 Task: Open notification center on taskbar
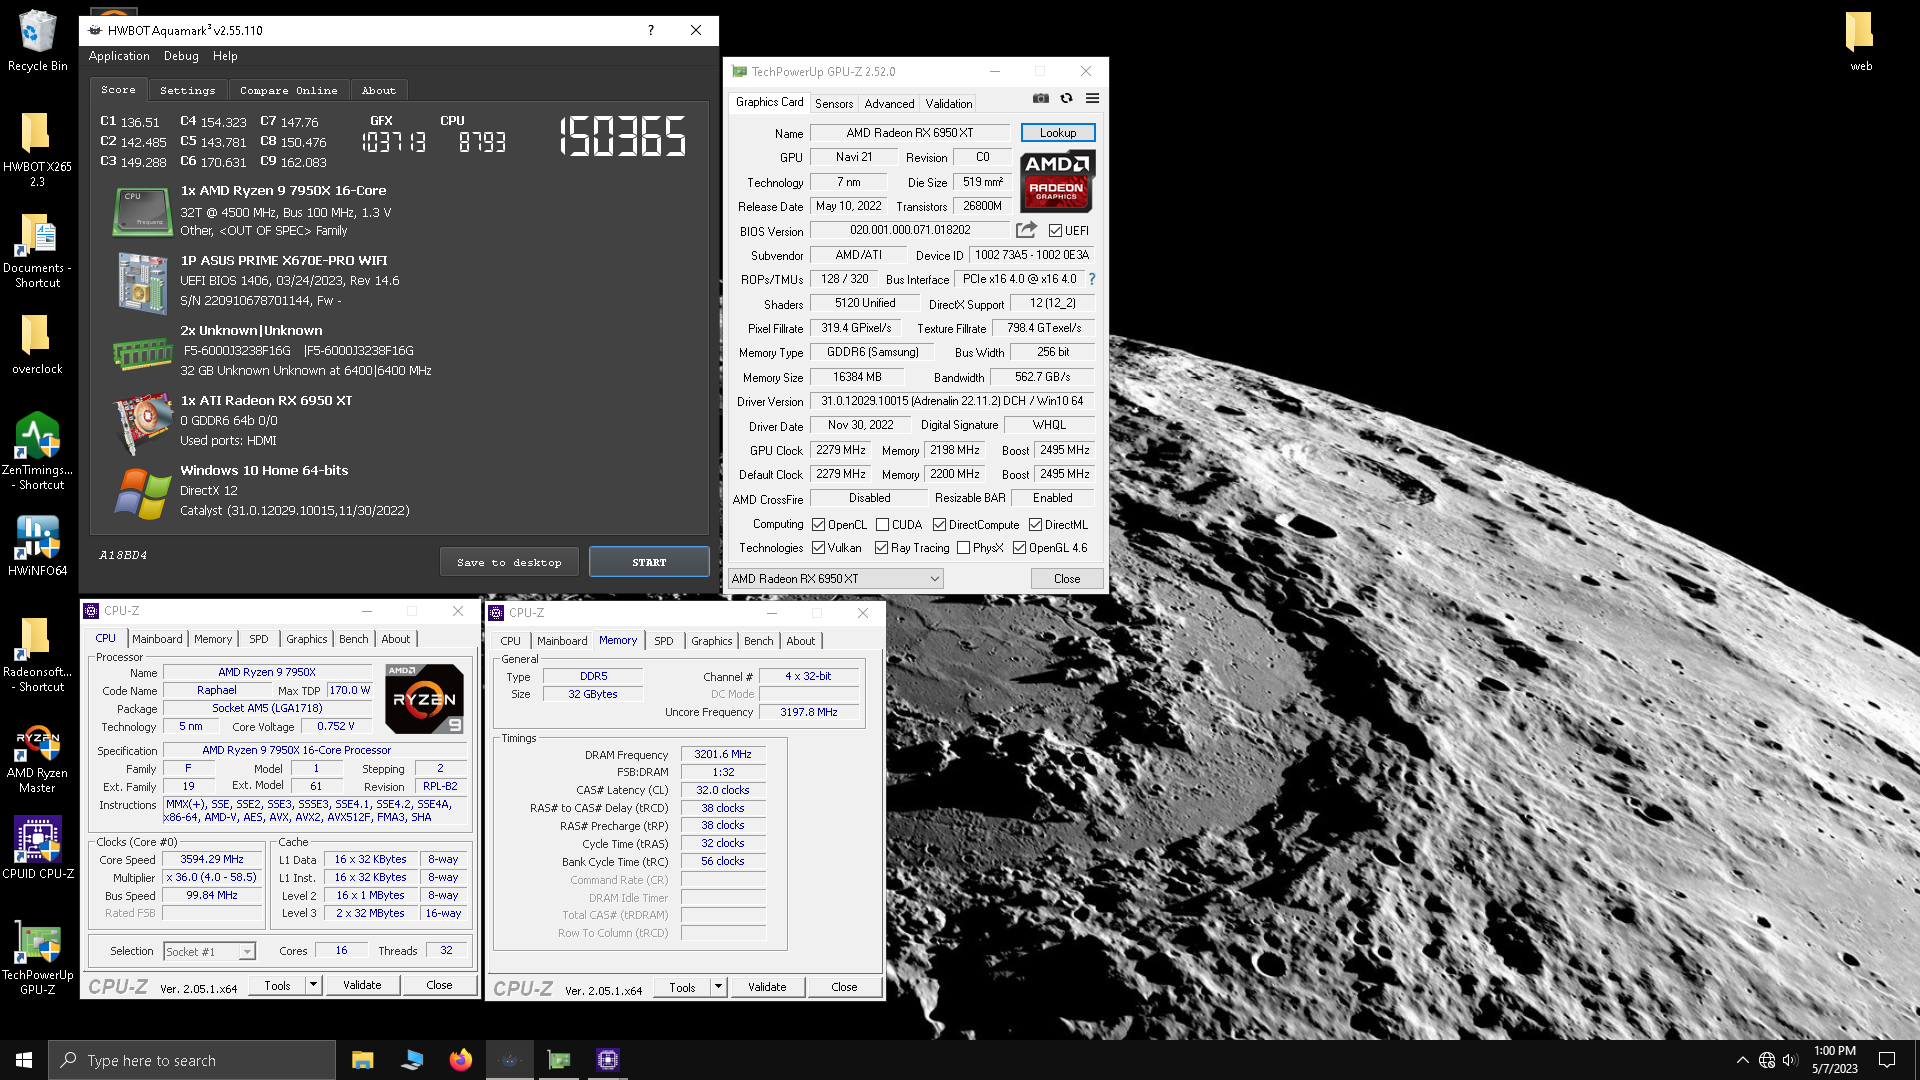click(1887, 1060)
